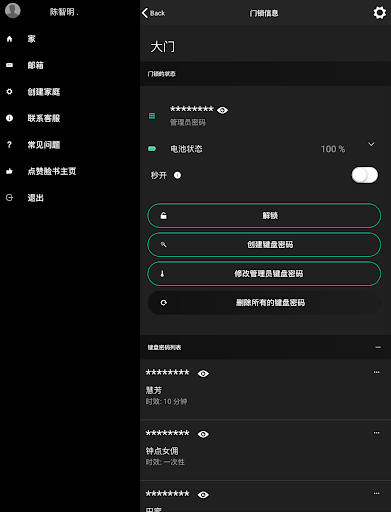Image resolution: width=391 pixels, height=512 pixels.
Task: Click the green keypad icon beside 管理员密码
Action: 152,116
